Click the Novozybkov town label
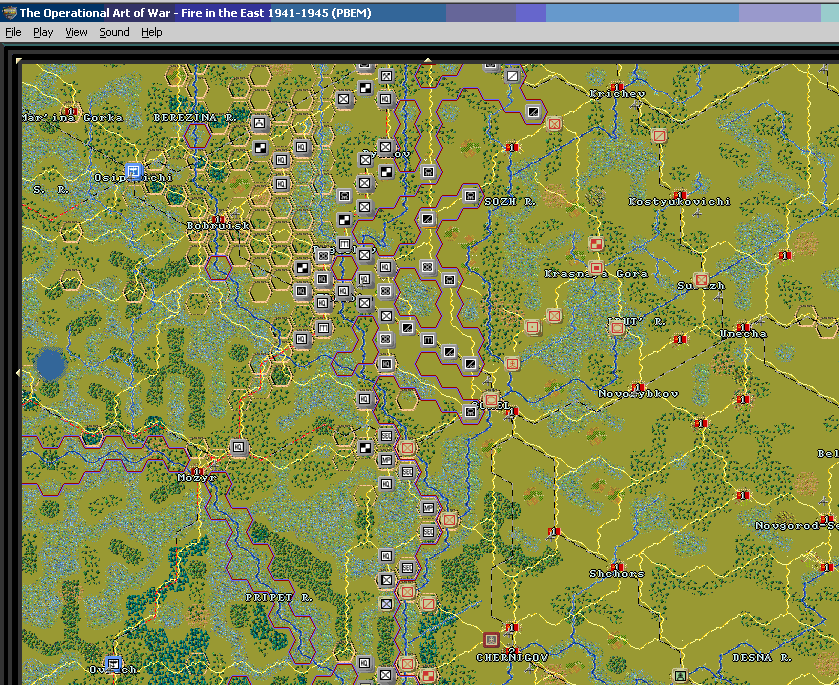Image resolution: width=839 pixels, height=686 pixels. pyautogui.click(x=638, y=394)
